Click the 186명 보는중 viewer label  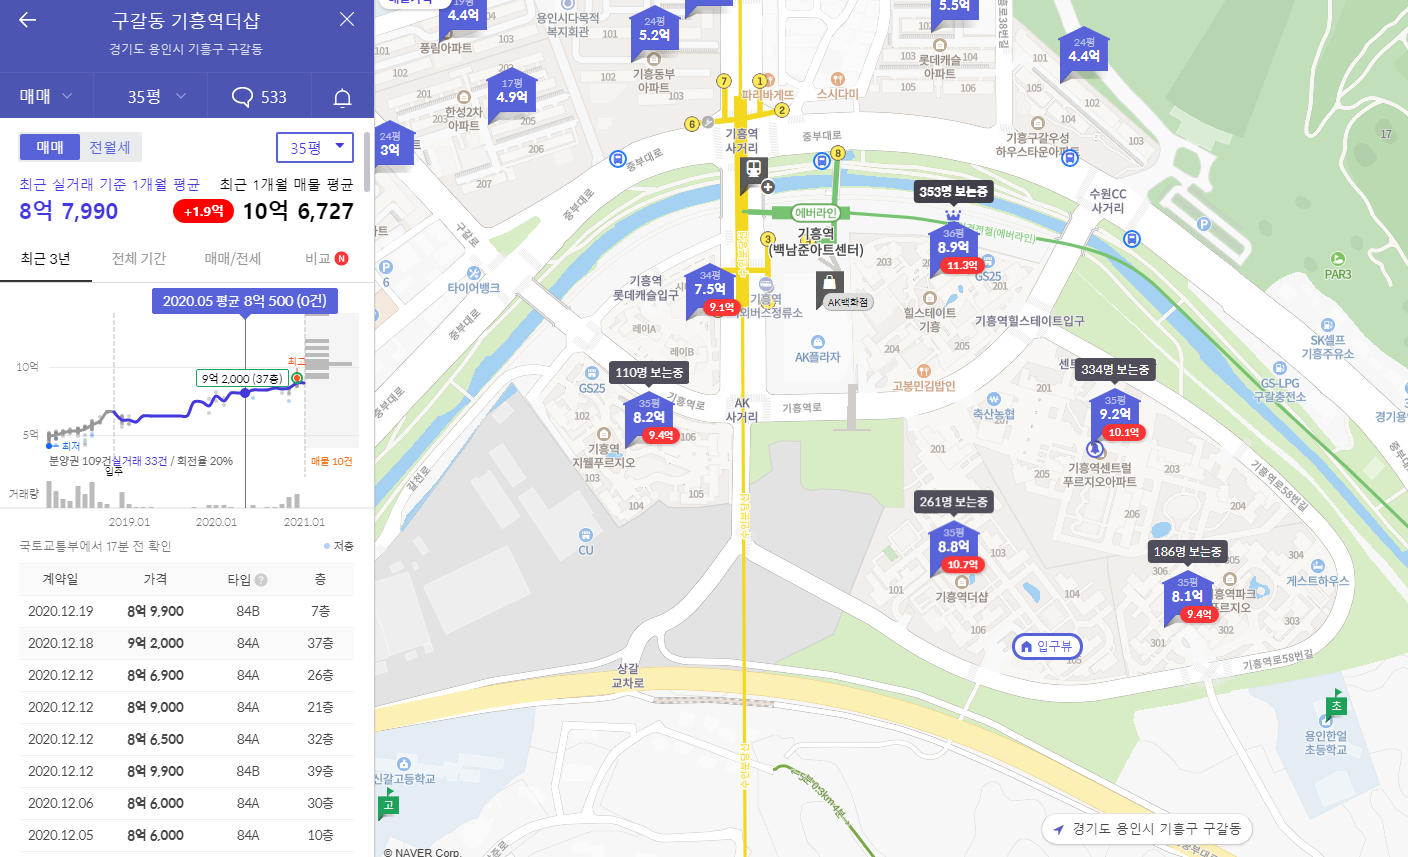(1187, 551)
